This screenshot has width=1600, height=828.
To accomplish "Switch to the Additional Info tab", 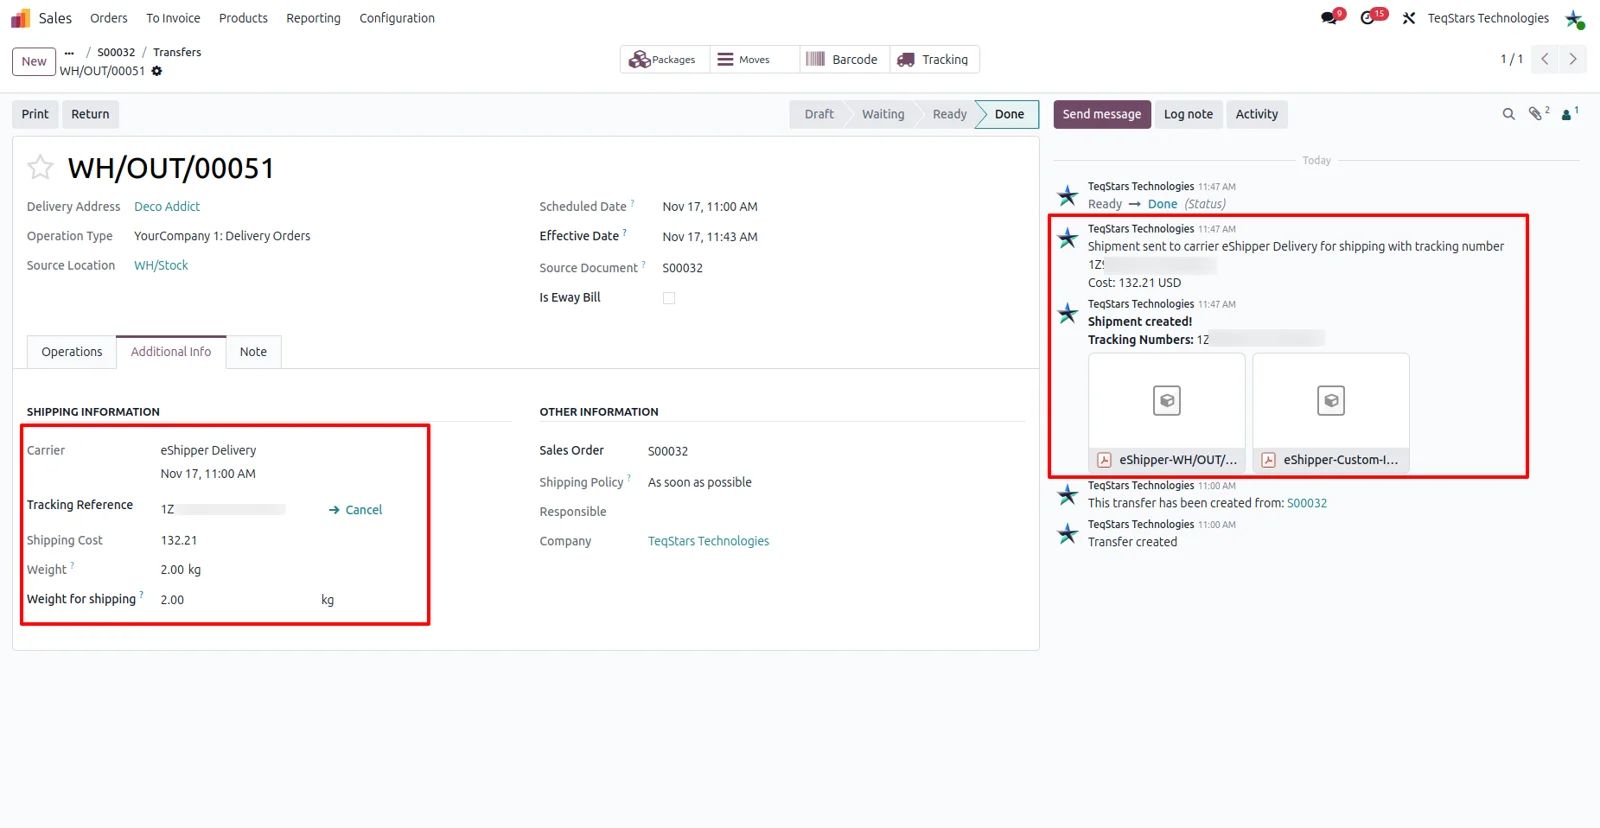I will 171,352.
